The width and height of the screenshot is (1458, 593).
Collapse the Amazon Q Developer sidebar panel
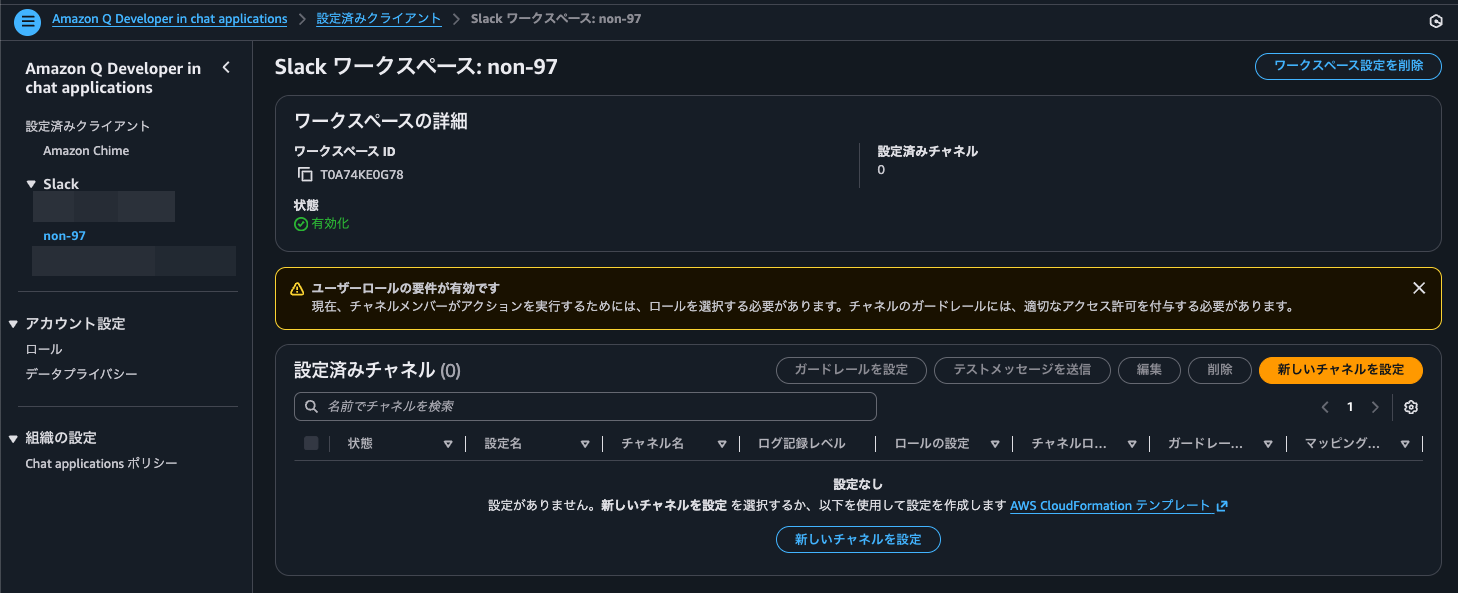(x=226, y=66)
